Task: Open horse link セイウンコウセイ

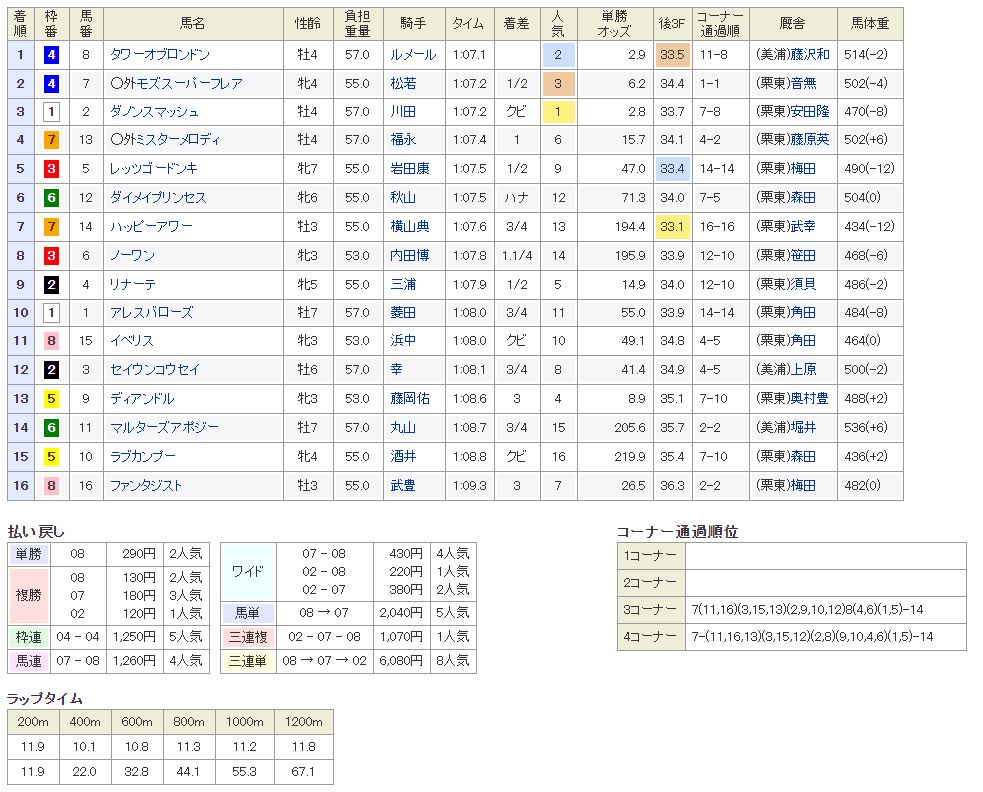Action: click(x=155, y=369)
